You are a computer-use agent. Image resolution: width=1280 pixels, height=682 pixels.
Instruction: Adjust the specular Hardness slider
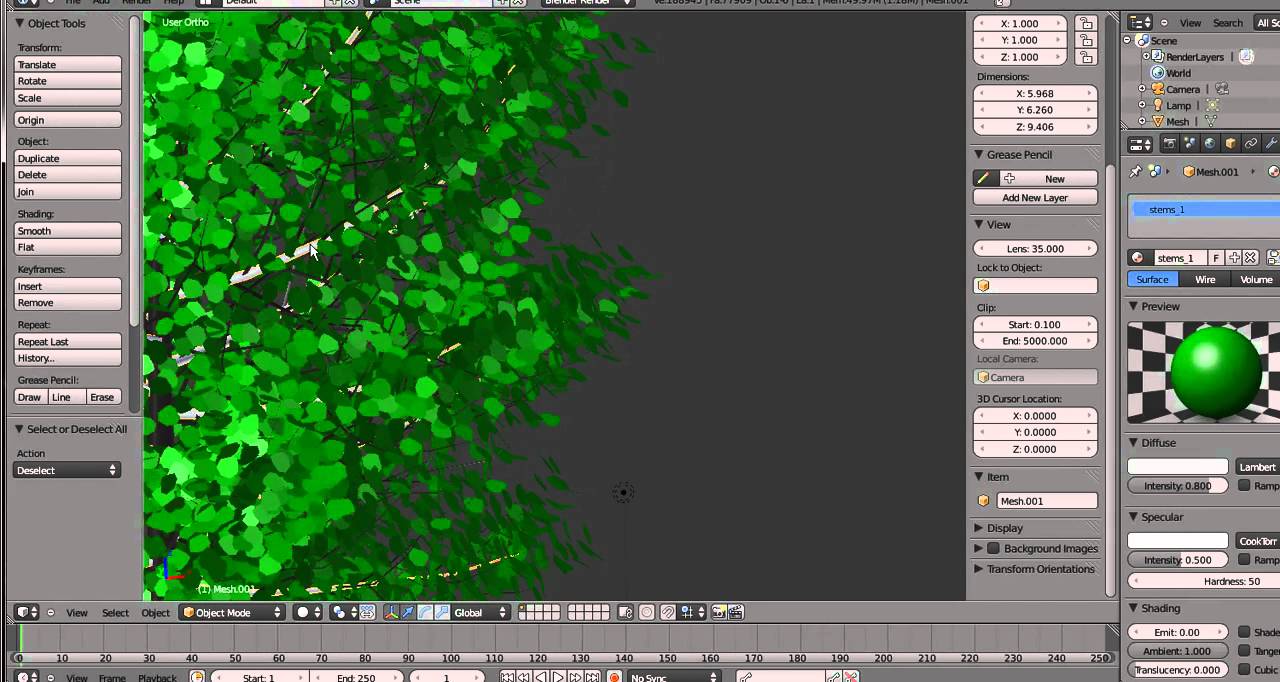pos(1204,581)
